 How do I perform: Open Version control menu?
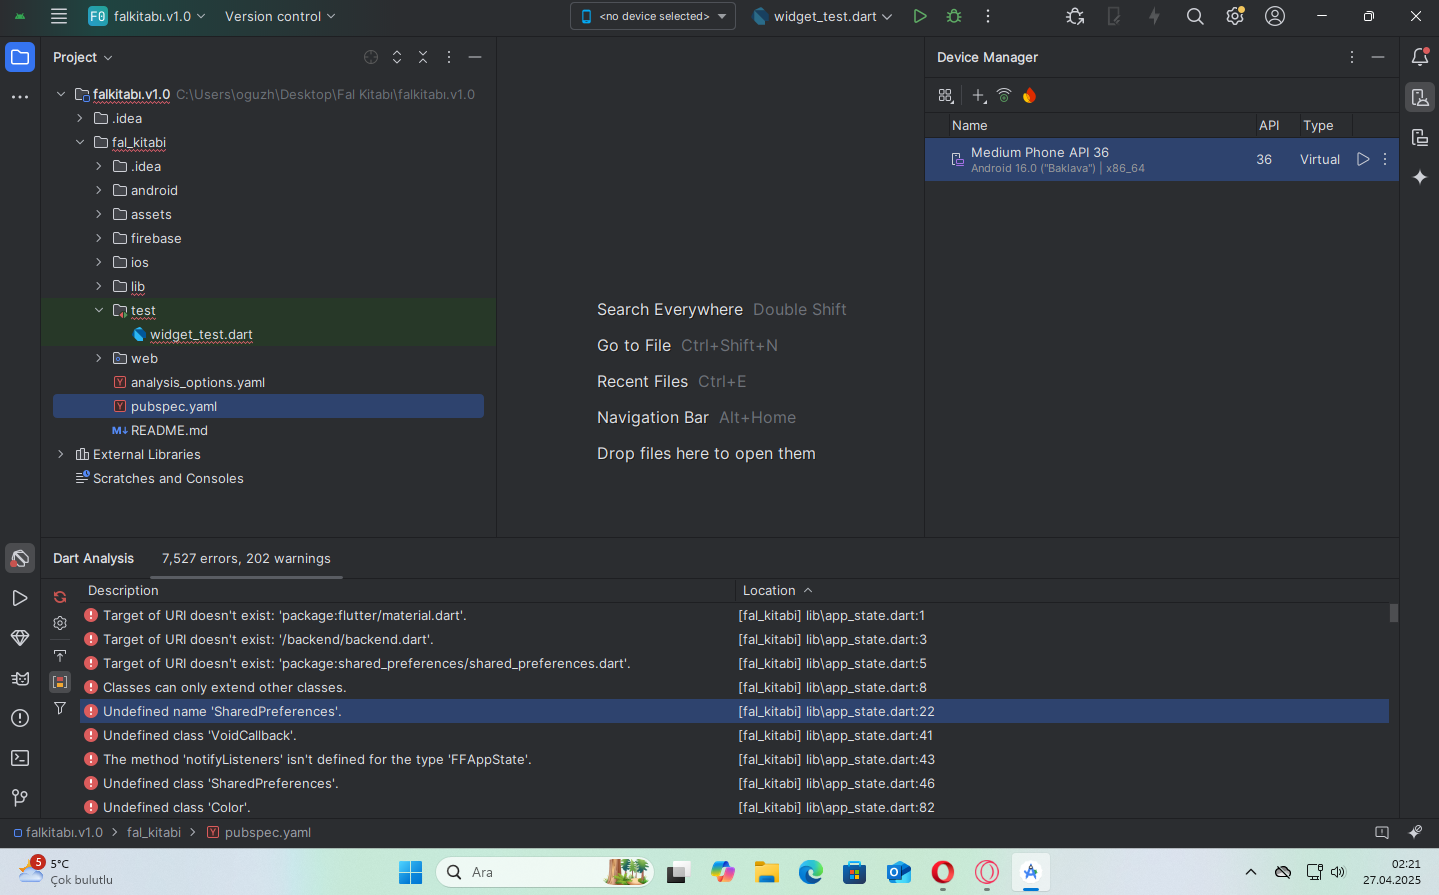coord(280,16)
